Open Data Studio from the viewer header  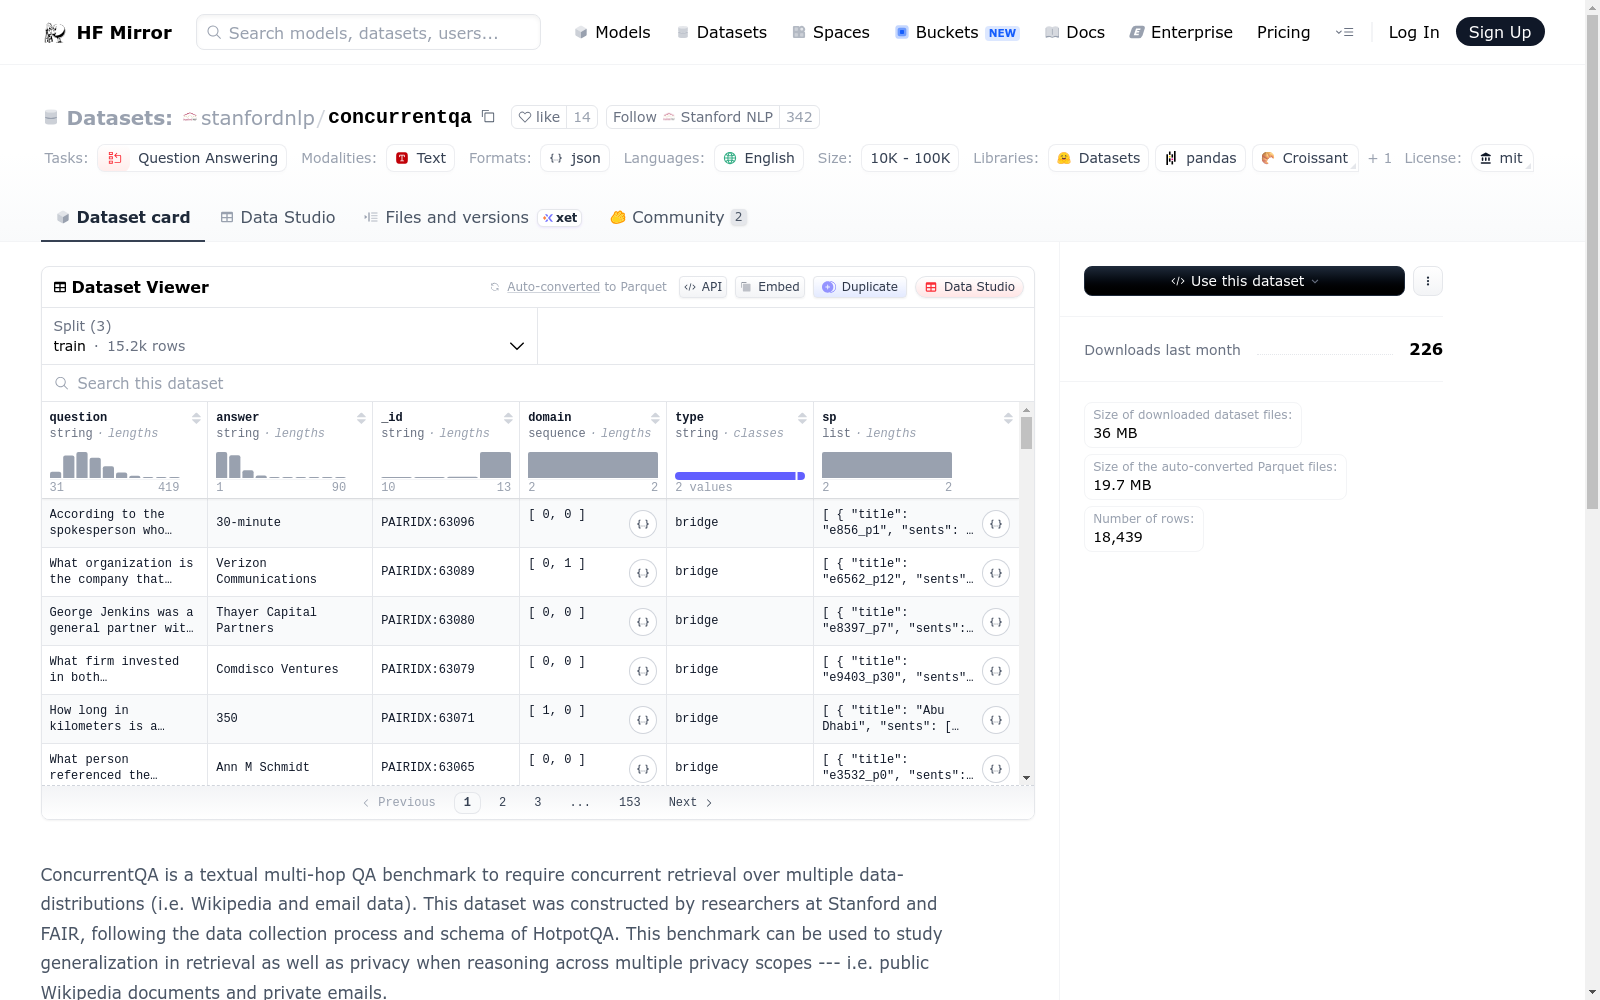[x=969, y=287]
